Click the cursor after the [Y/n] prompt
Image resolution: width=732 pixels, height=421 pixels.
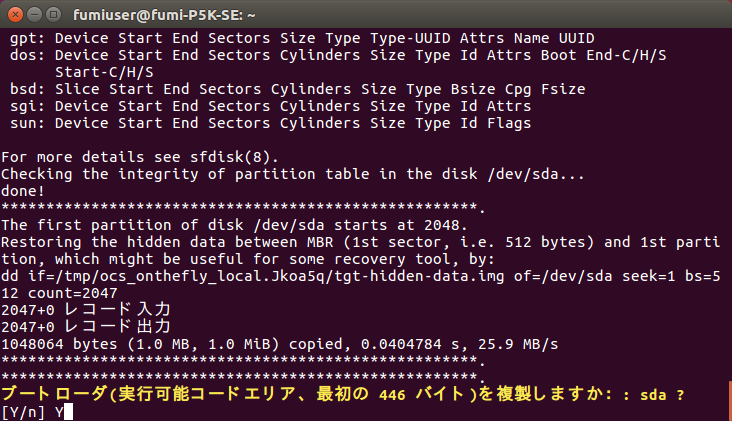68,412
